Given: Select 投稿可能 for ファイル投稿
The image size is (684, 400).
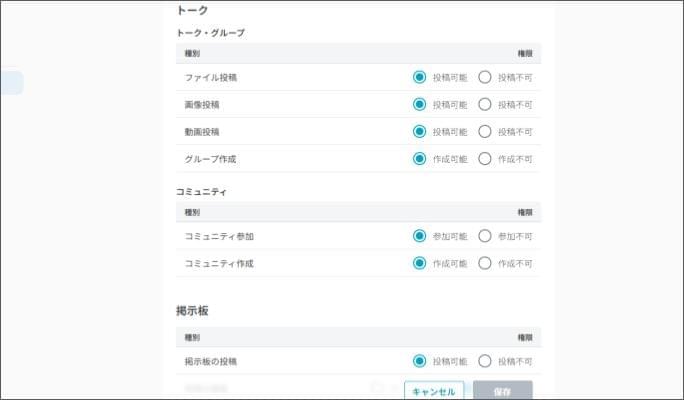Looking at the screenshot, I should (420, 77).
